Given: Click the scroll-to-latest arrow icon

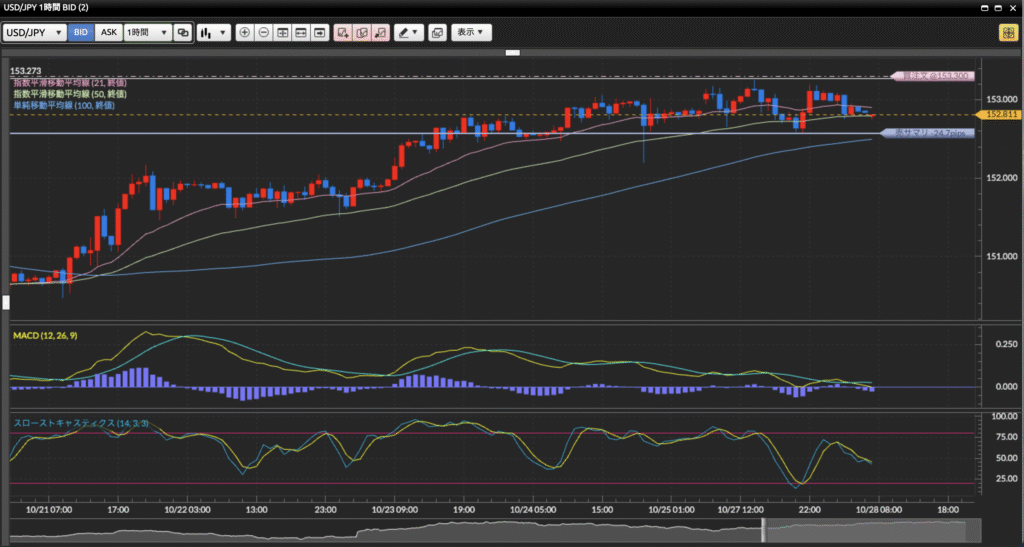Looking at the screenshot, I should click(320, 32).
